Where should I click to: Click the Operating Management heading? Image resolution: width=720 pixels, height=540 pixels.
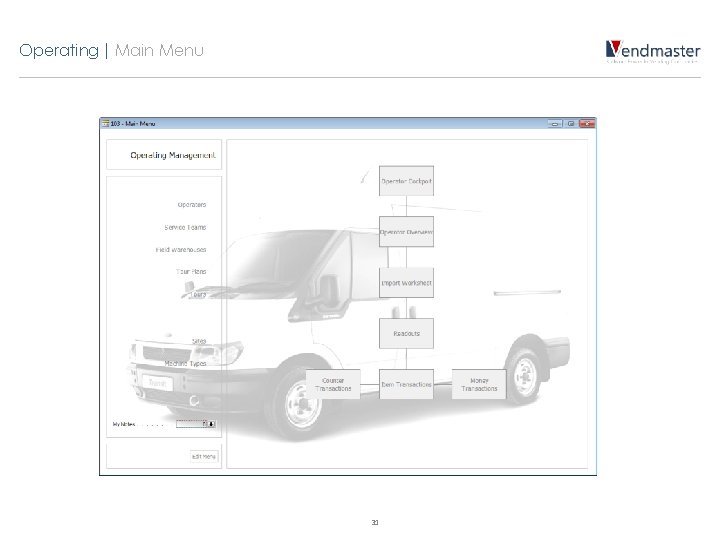(173, 155)
